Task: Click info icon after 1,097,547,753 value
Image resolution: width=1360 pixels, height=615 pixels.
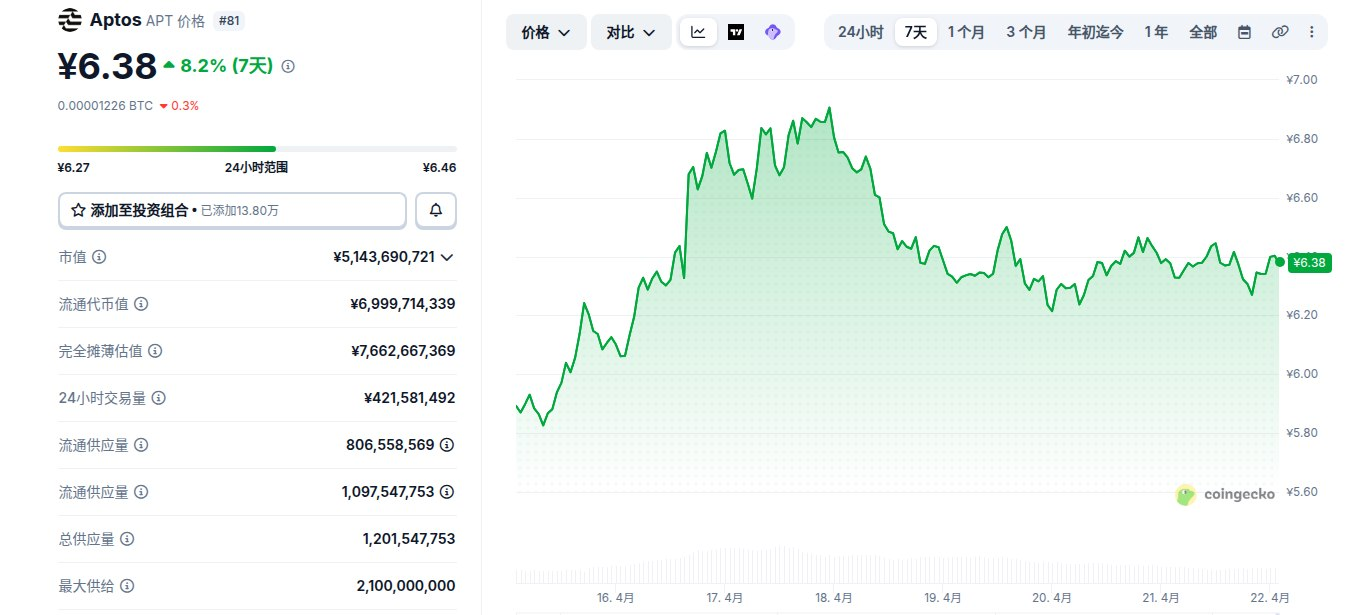Action: pyautogui.click(x=447, y=492)
